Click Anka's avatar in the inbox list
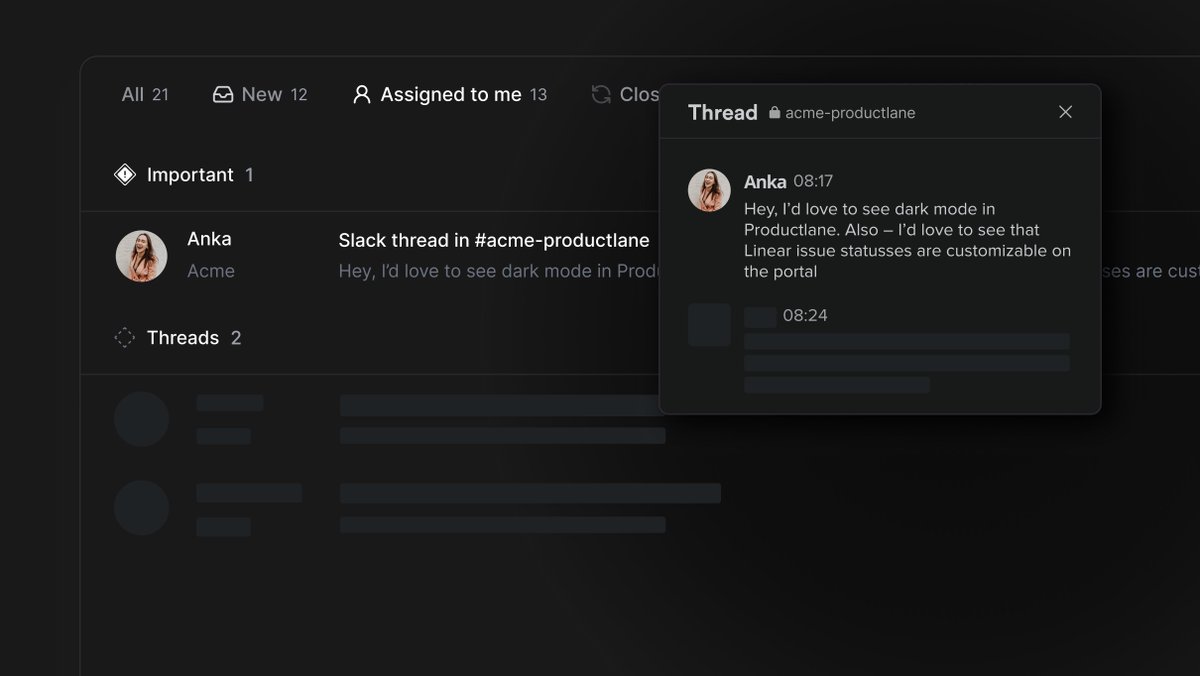This screenshot has height=676, width=1200. [141, 256]
